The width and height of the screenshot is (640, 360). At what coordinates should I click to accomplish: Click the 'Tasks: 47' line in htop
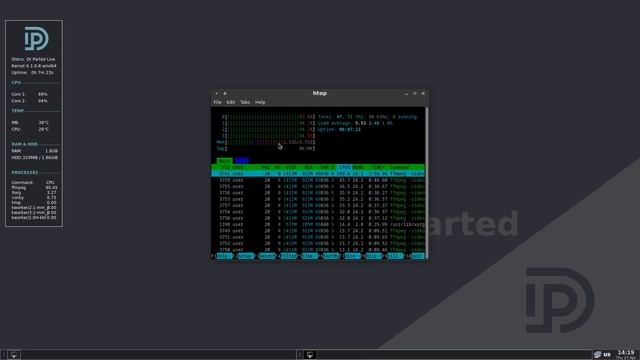point(367,117)
